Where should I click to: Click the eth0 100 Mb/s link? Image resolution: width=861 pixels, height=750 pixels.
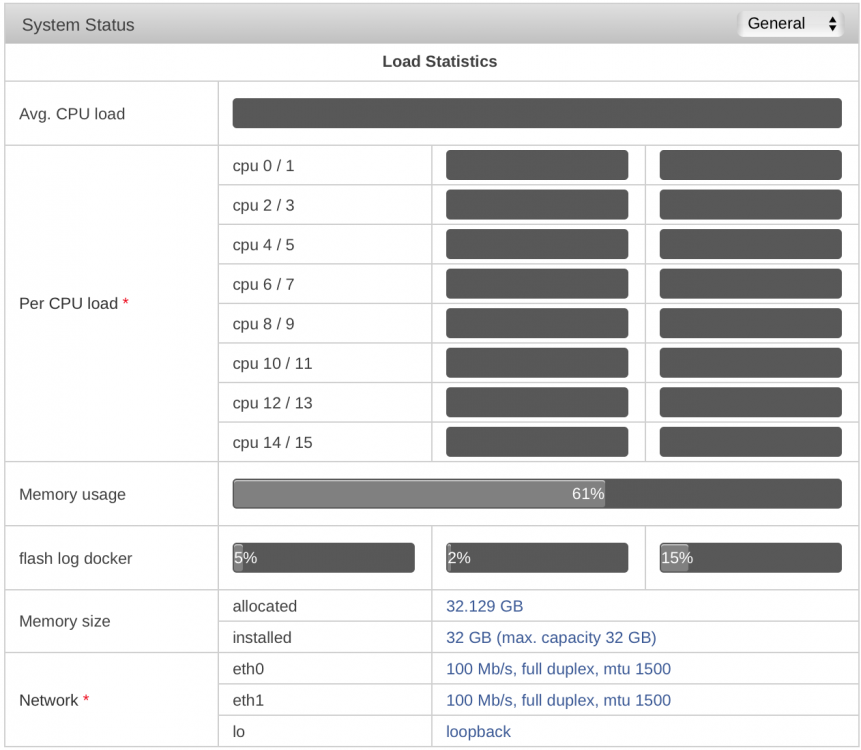pos(558,669)
